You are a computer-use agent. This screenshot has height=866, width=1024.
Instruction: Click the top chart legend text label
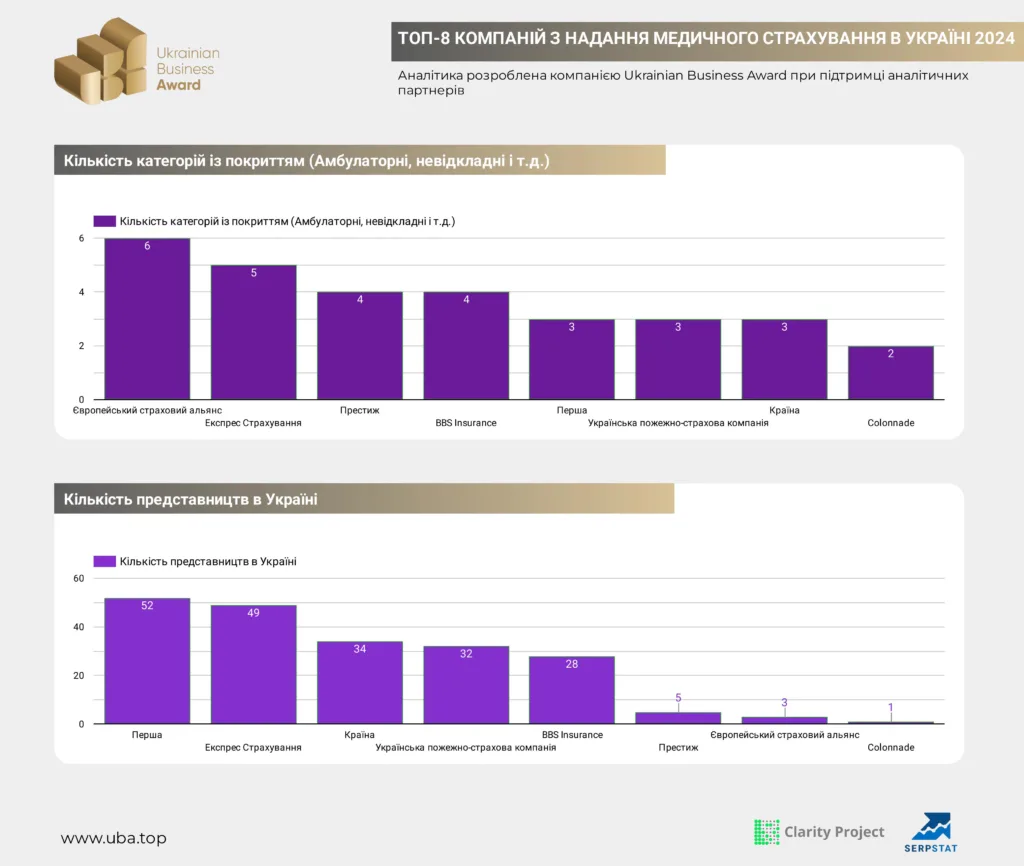(287, 221)
